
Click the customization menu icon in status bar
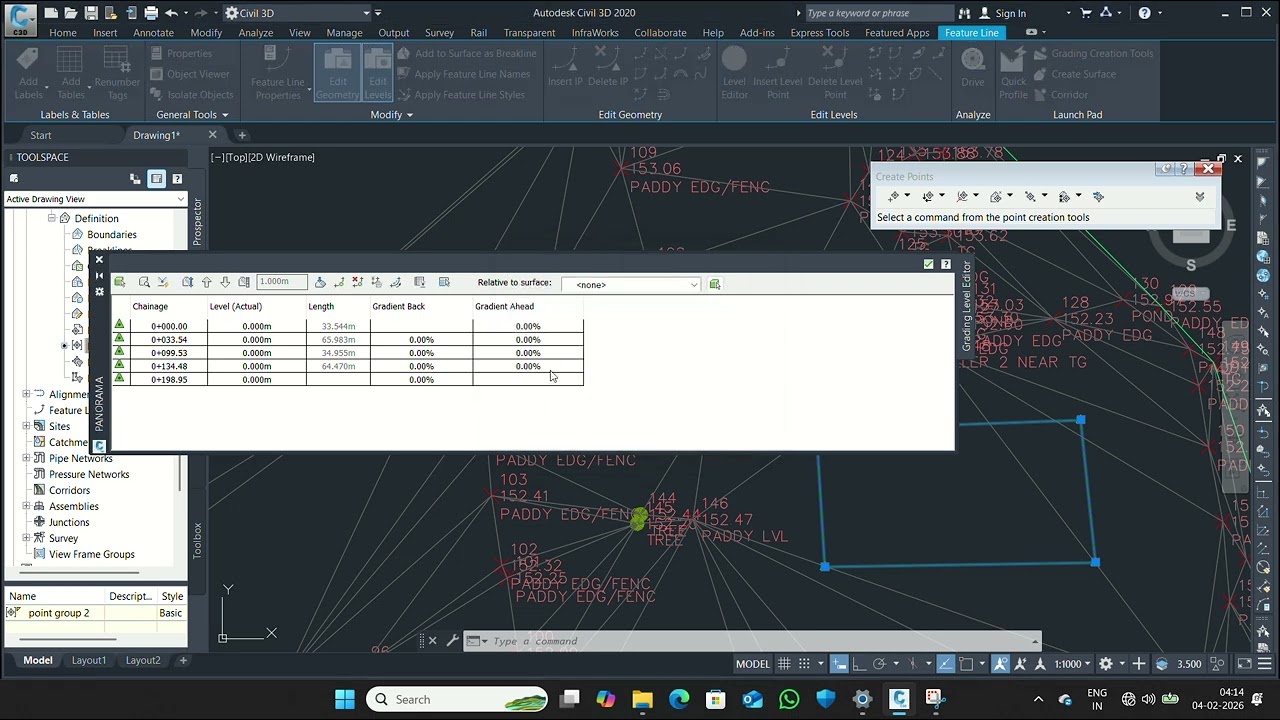click(1266, 663)
